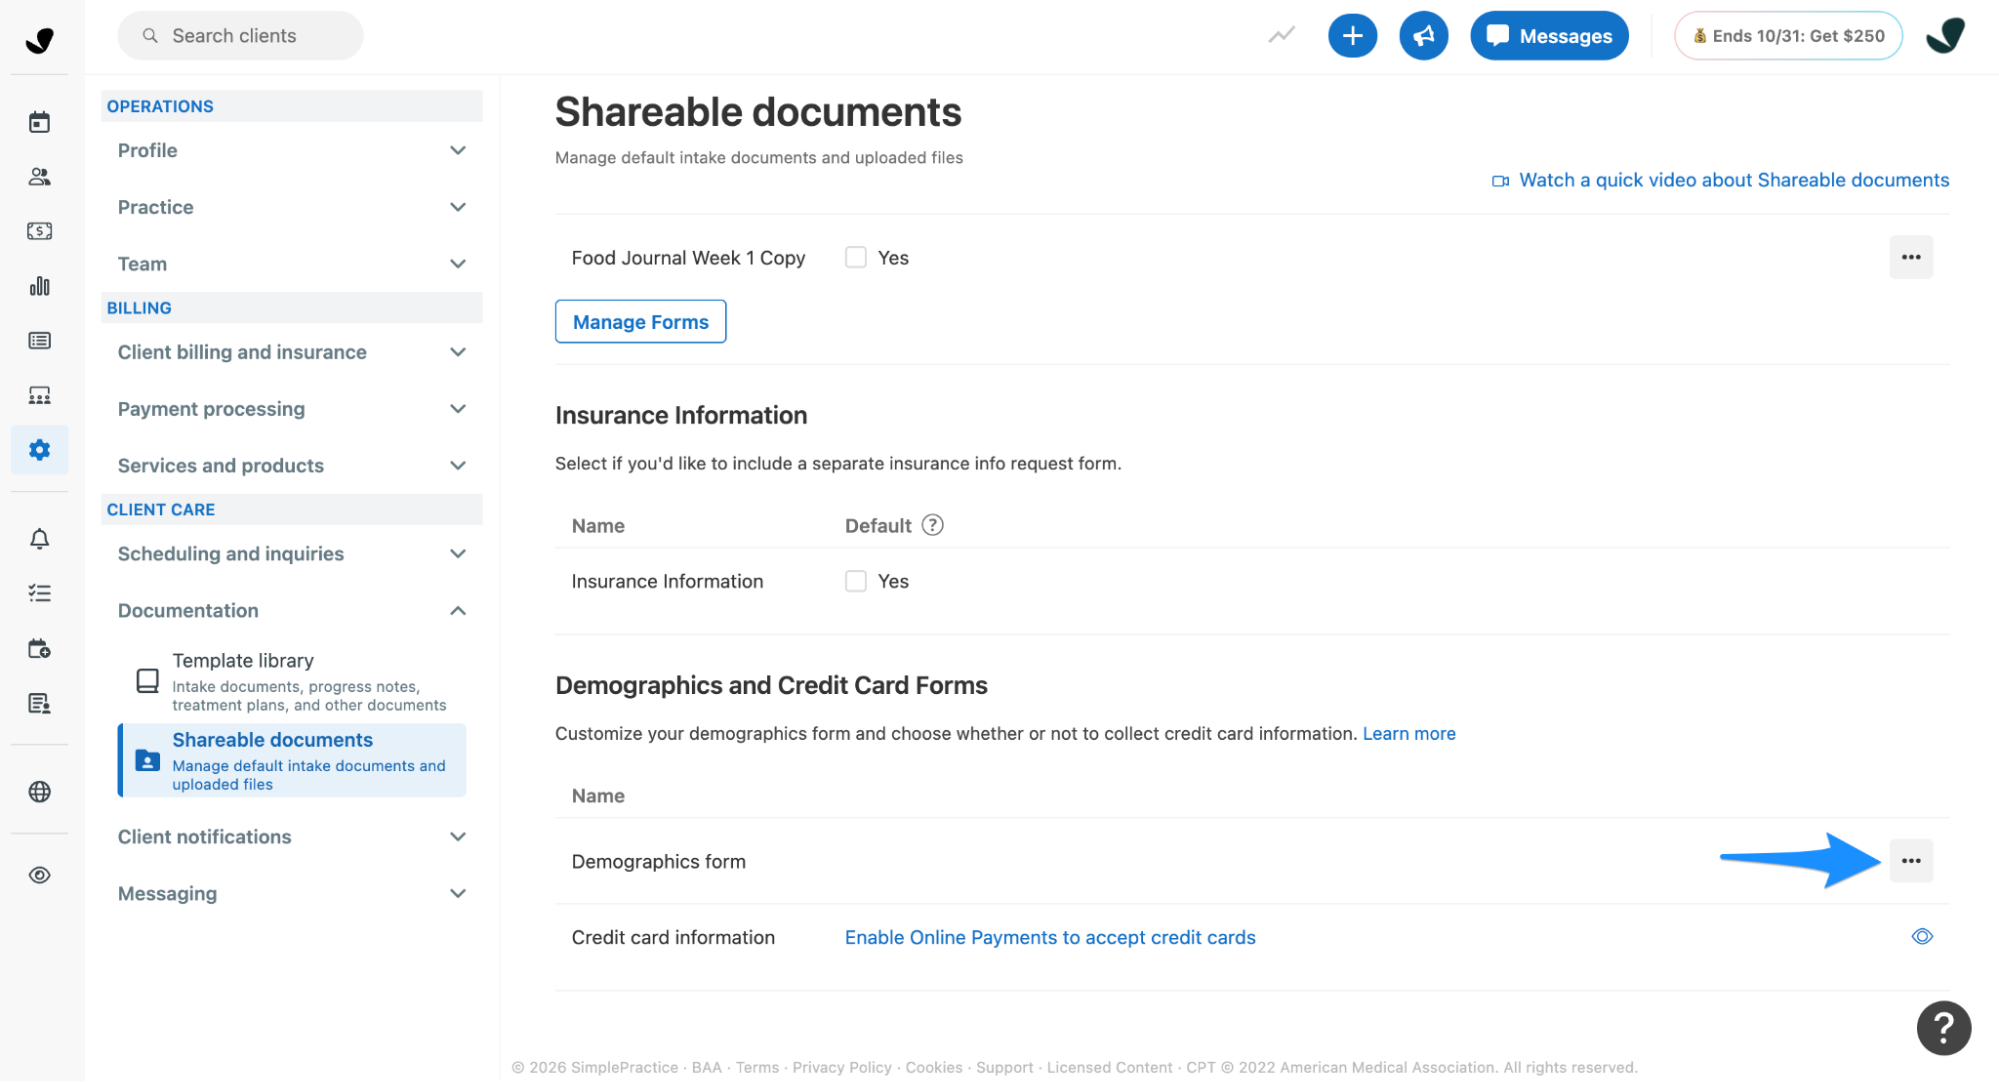Click the Learn more link
Image resolution: width=1999 pixels, height=1082 pixels.
pos(1408,733)
